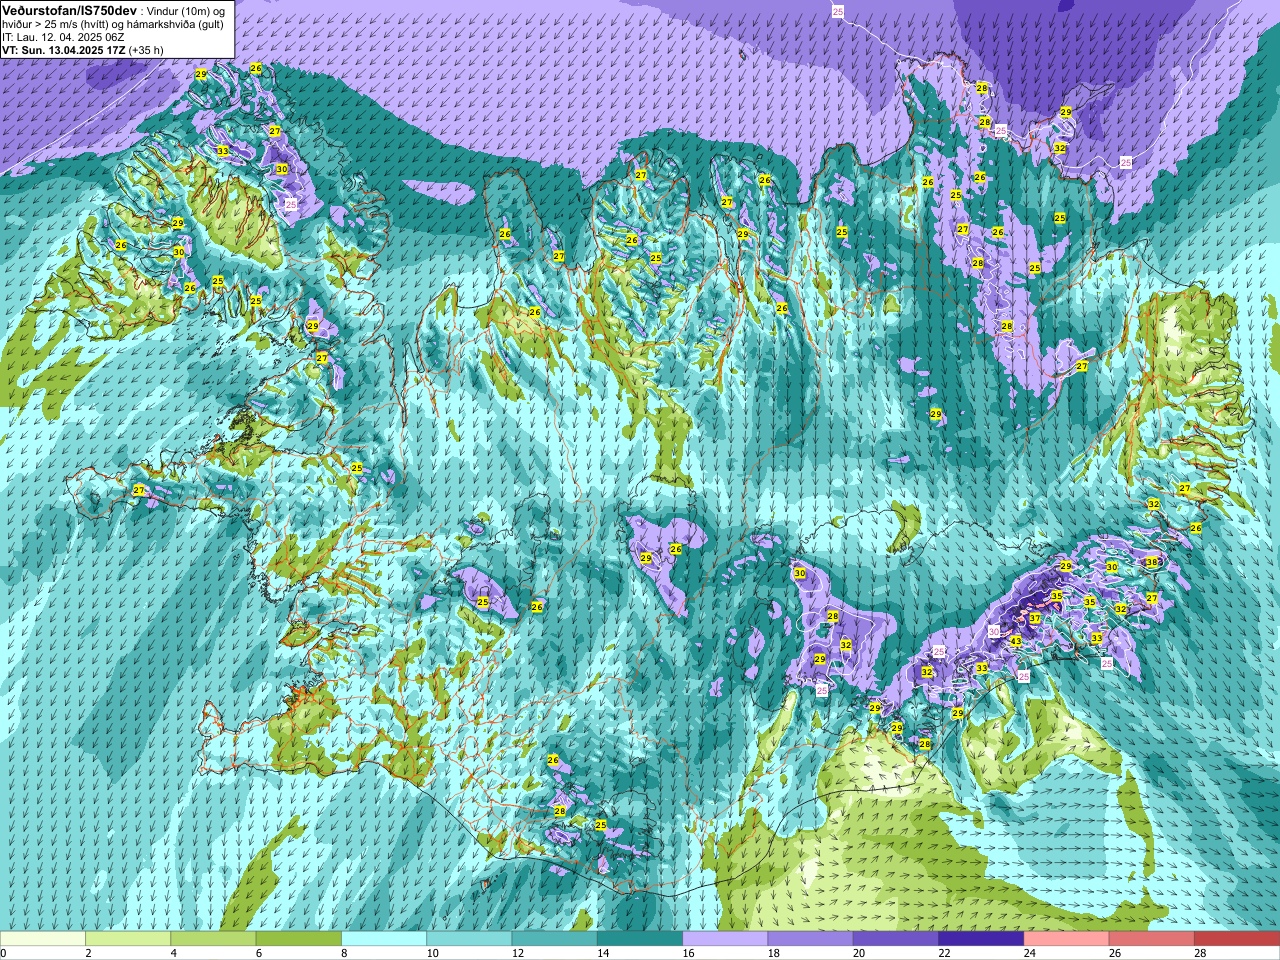
Task: Pick the salmon 26–28 legend swatch
Action: coord(1152,939)
